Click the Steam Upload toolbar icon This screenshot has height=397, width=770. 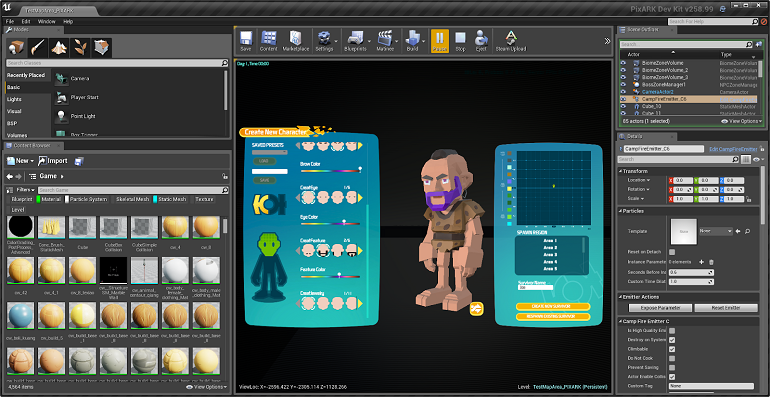(x=511, y=40)
